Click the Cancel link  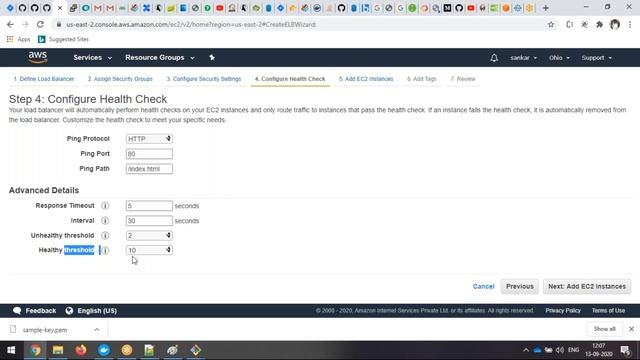click(483, 287)
